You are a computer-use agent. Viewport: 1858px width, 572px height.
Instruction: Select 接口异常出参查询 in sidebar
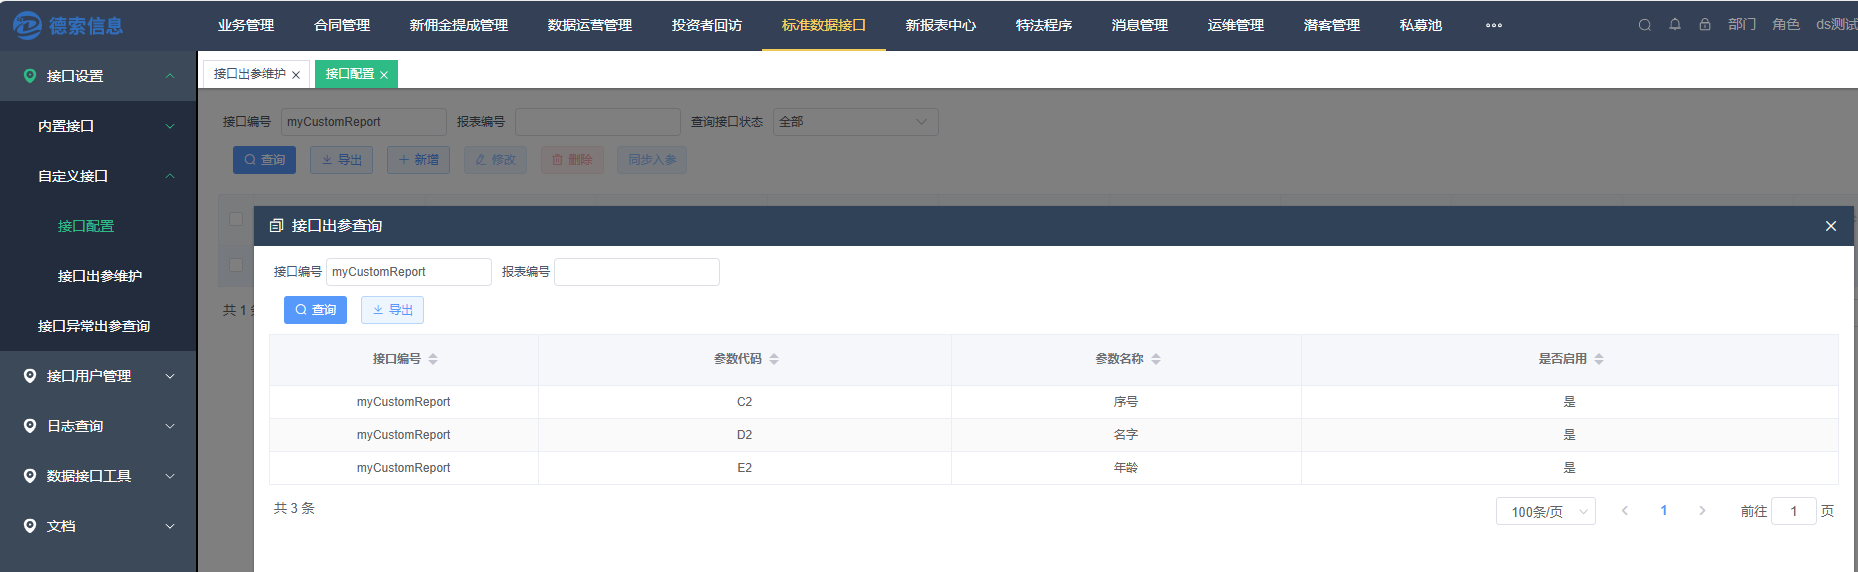pyautogui.click(x=94, y=326)
